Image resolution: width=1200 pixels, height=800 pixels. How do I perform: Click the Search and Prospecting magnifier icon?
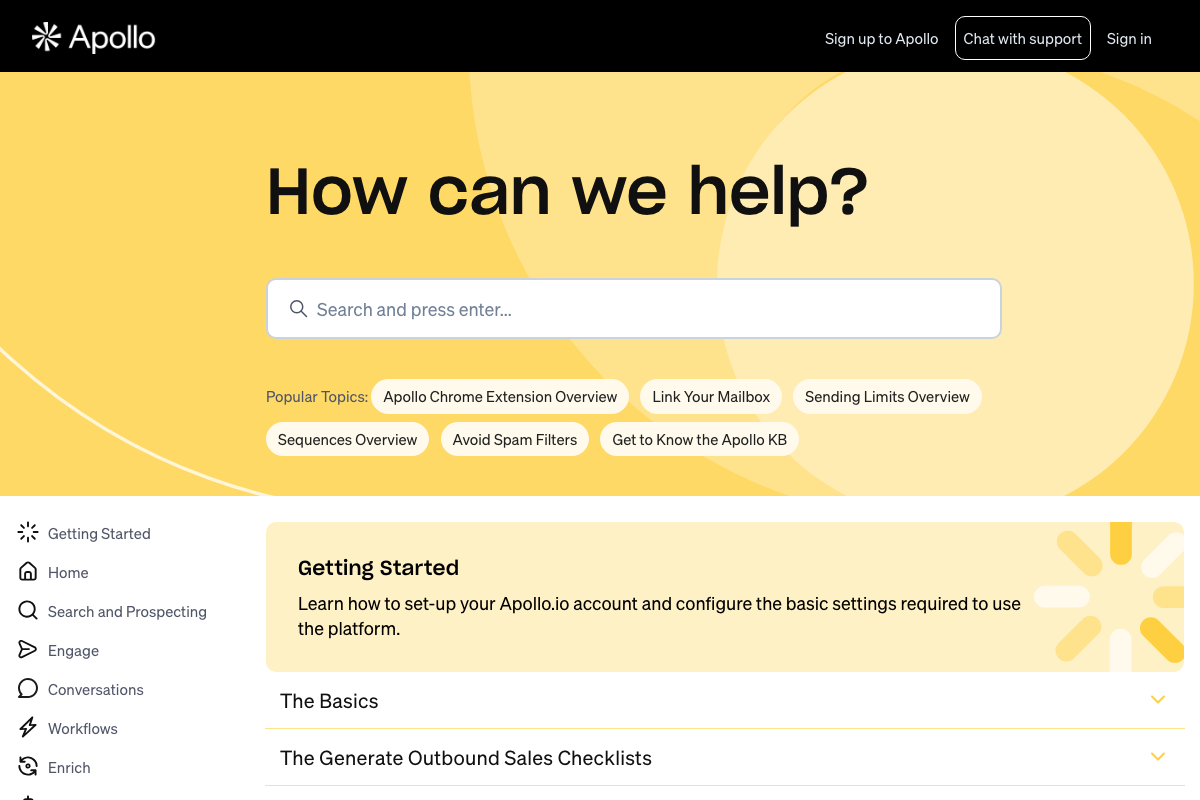[x=28, y=610]
